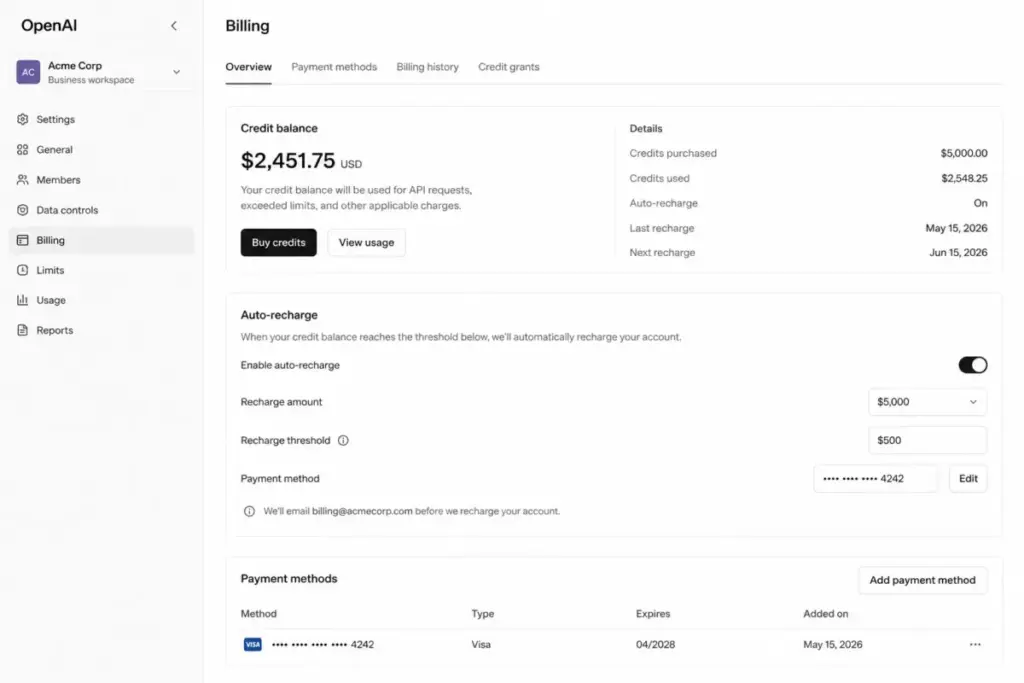Click the Visa card logo icon
This screenshot has height=683, width=1024.
click(253, 644)
